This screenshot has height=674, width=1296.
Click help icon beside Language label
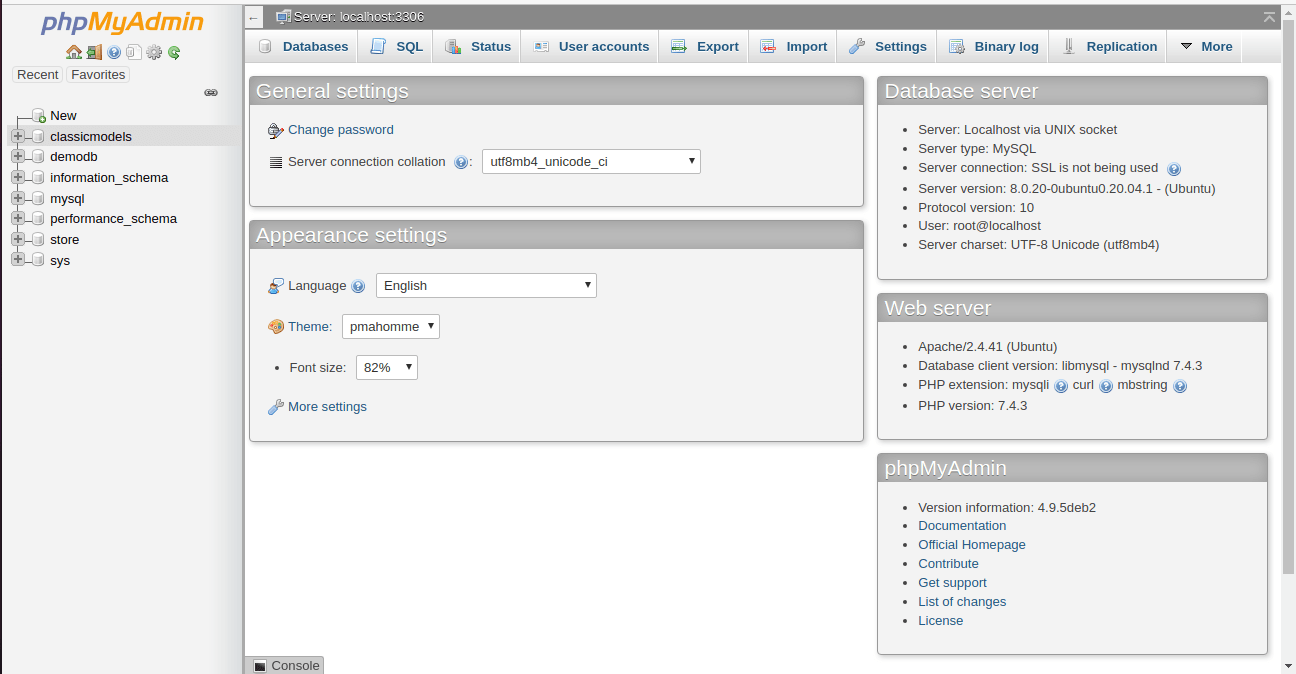pyautogui.click(x=358, y=286)
